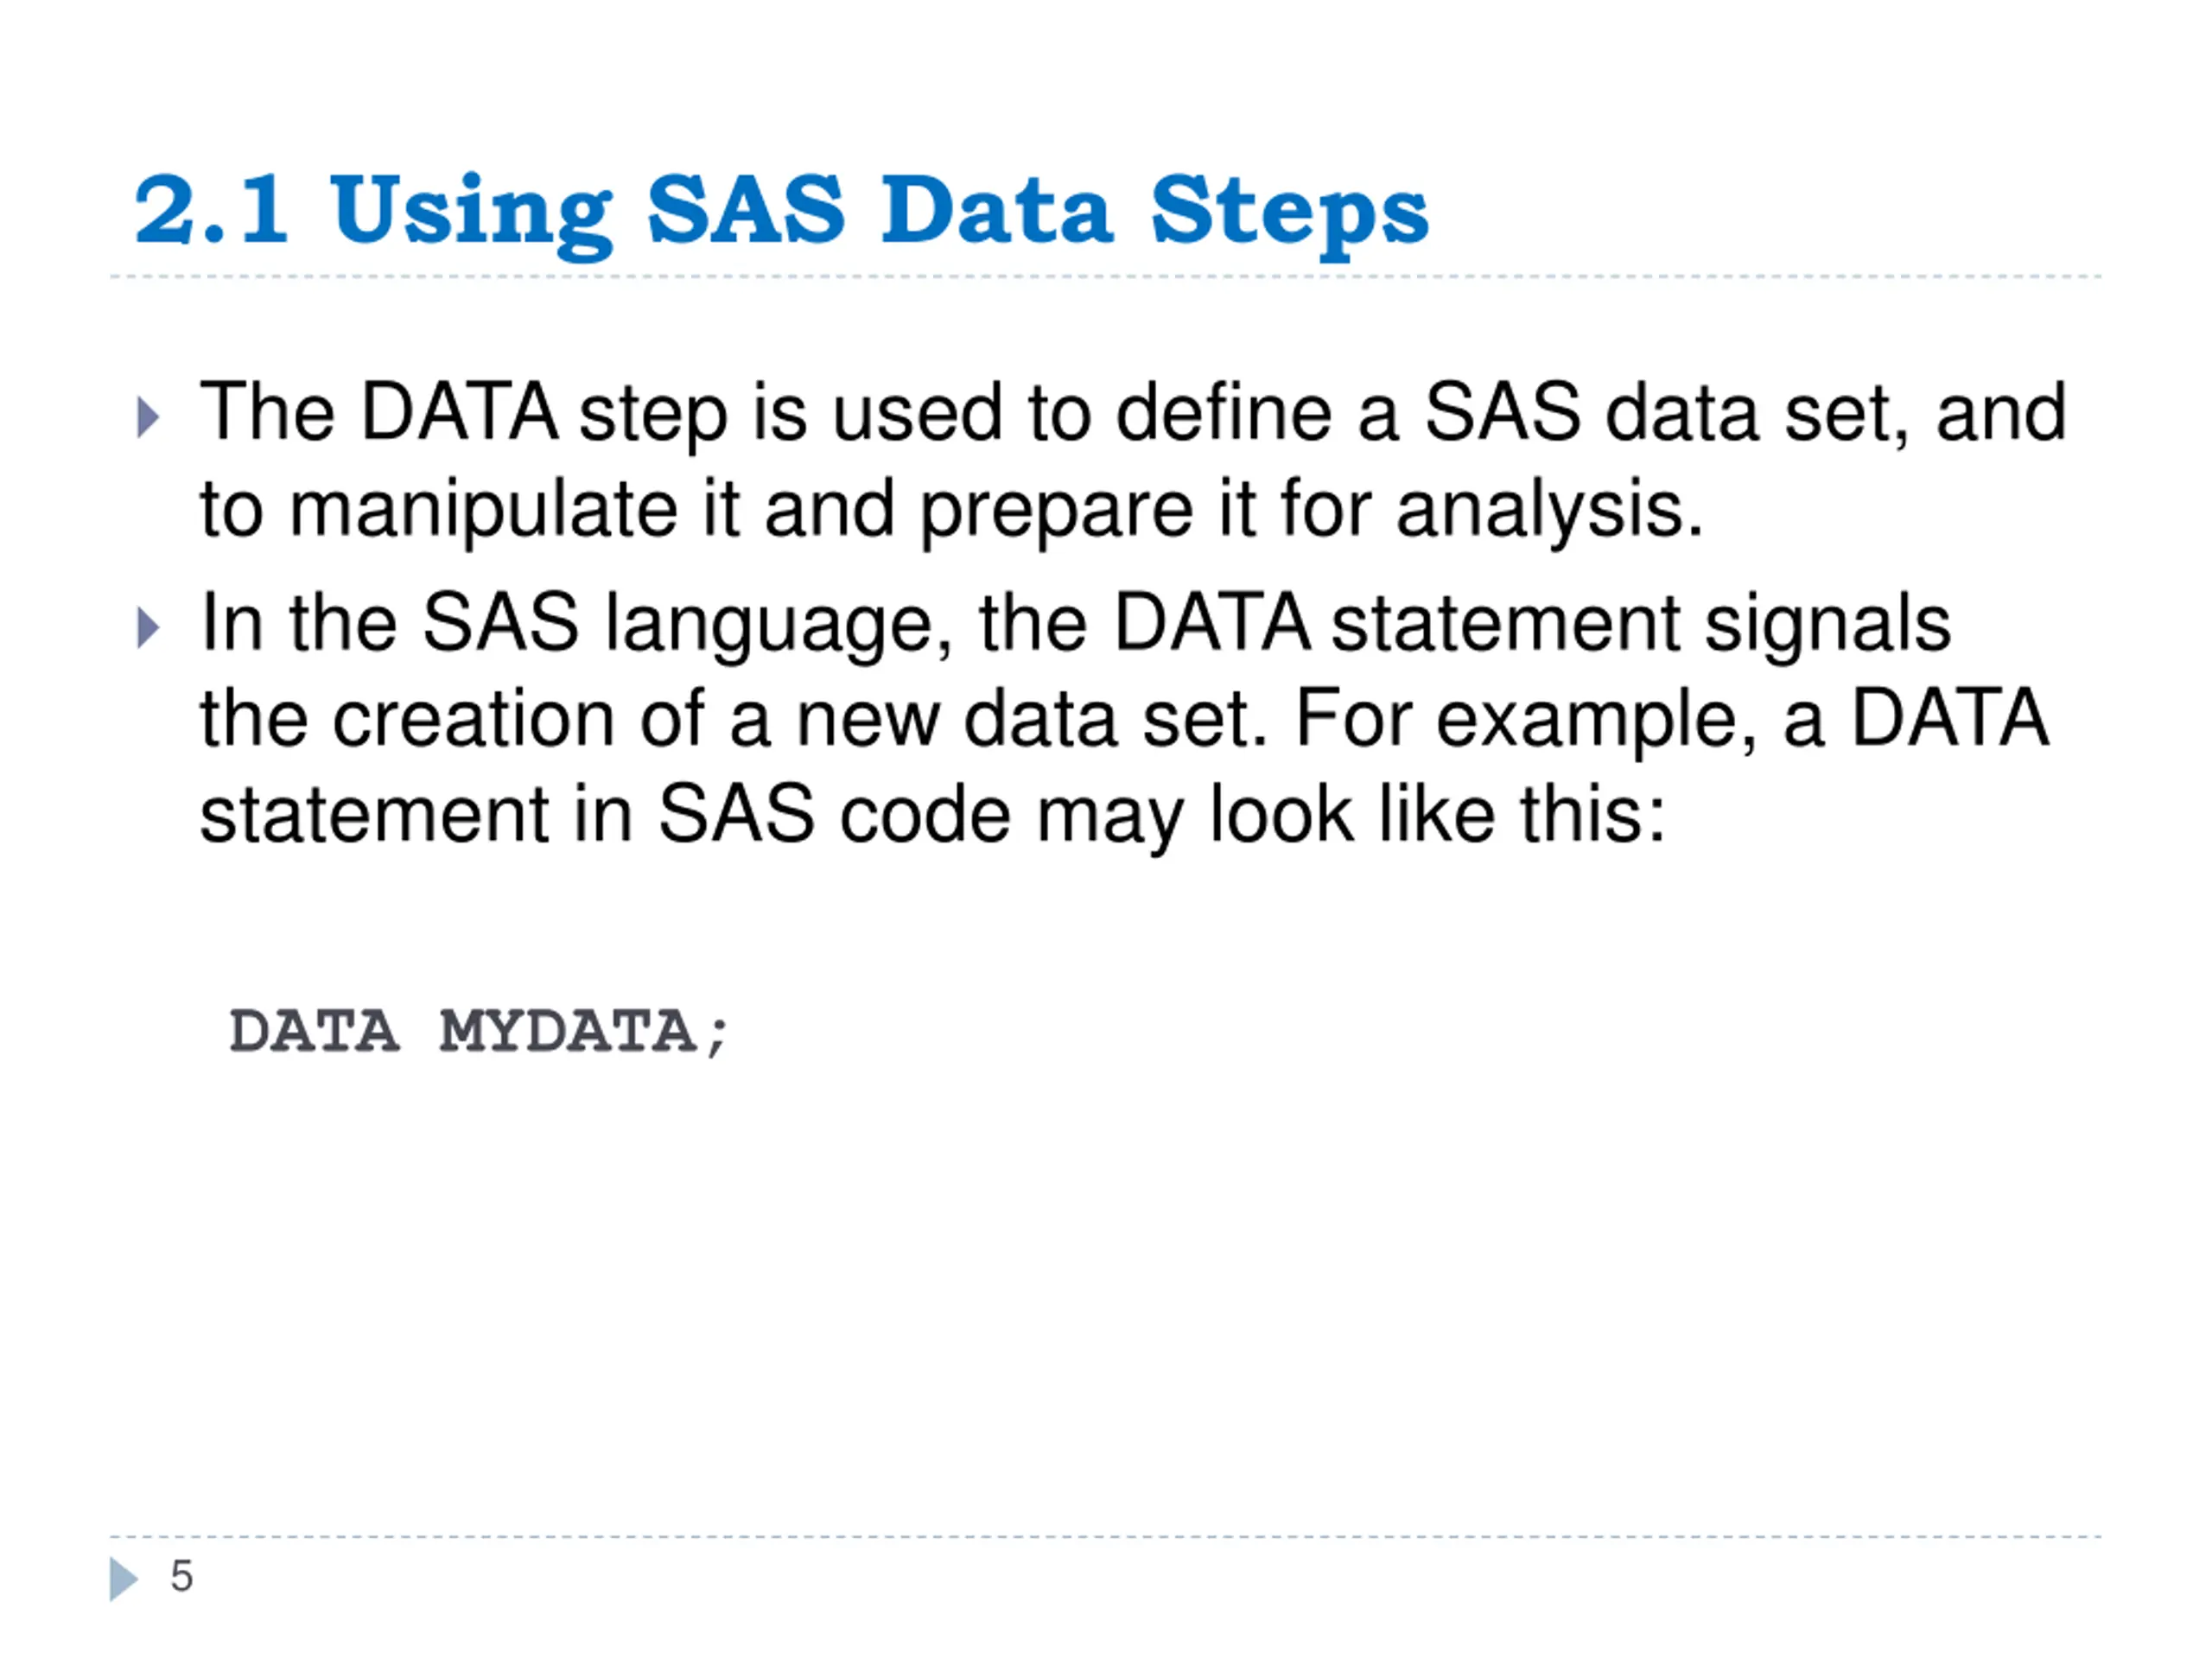
Task: Click the line 'to manipulate it and prepare it'
Action: pyautogui.click(x=951, y=510)
